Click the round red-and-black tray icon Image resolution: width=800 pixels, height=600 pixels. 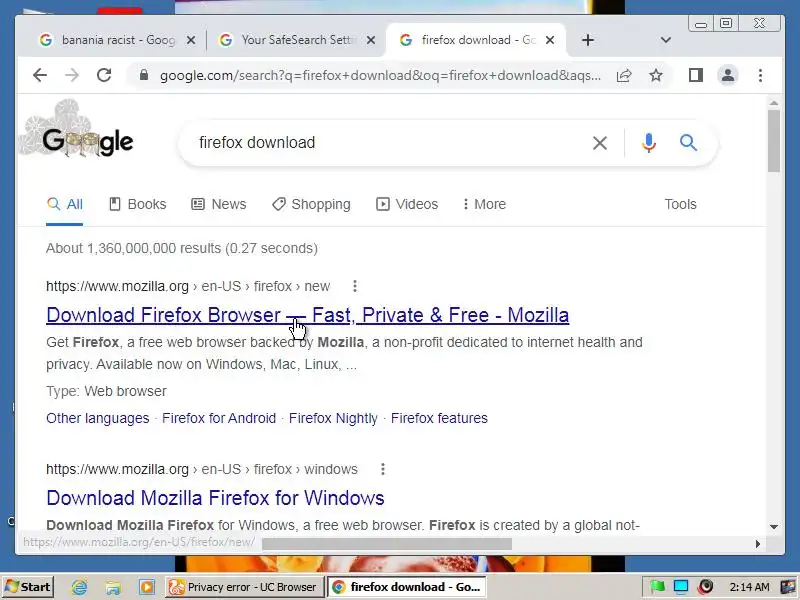[x=706, y=587]
